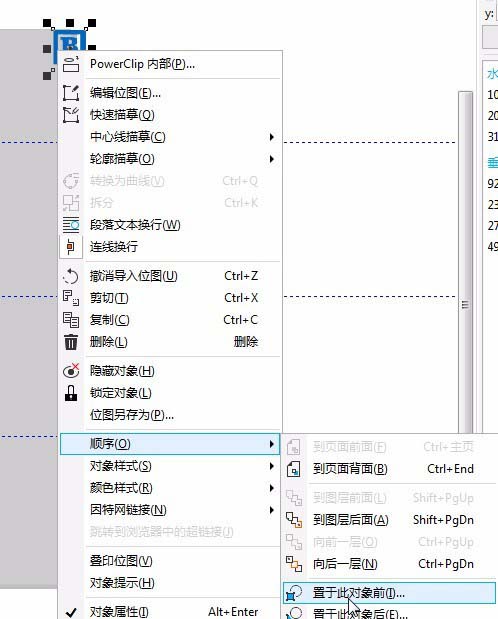Click the Ctrl+Z shortcut text
The width and height of the screenshot is (498, 619).
tap(241, 276)
